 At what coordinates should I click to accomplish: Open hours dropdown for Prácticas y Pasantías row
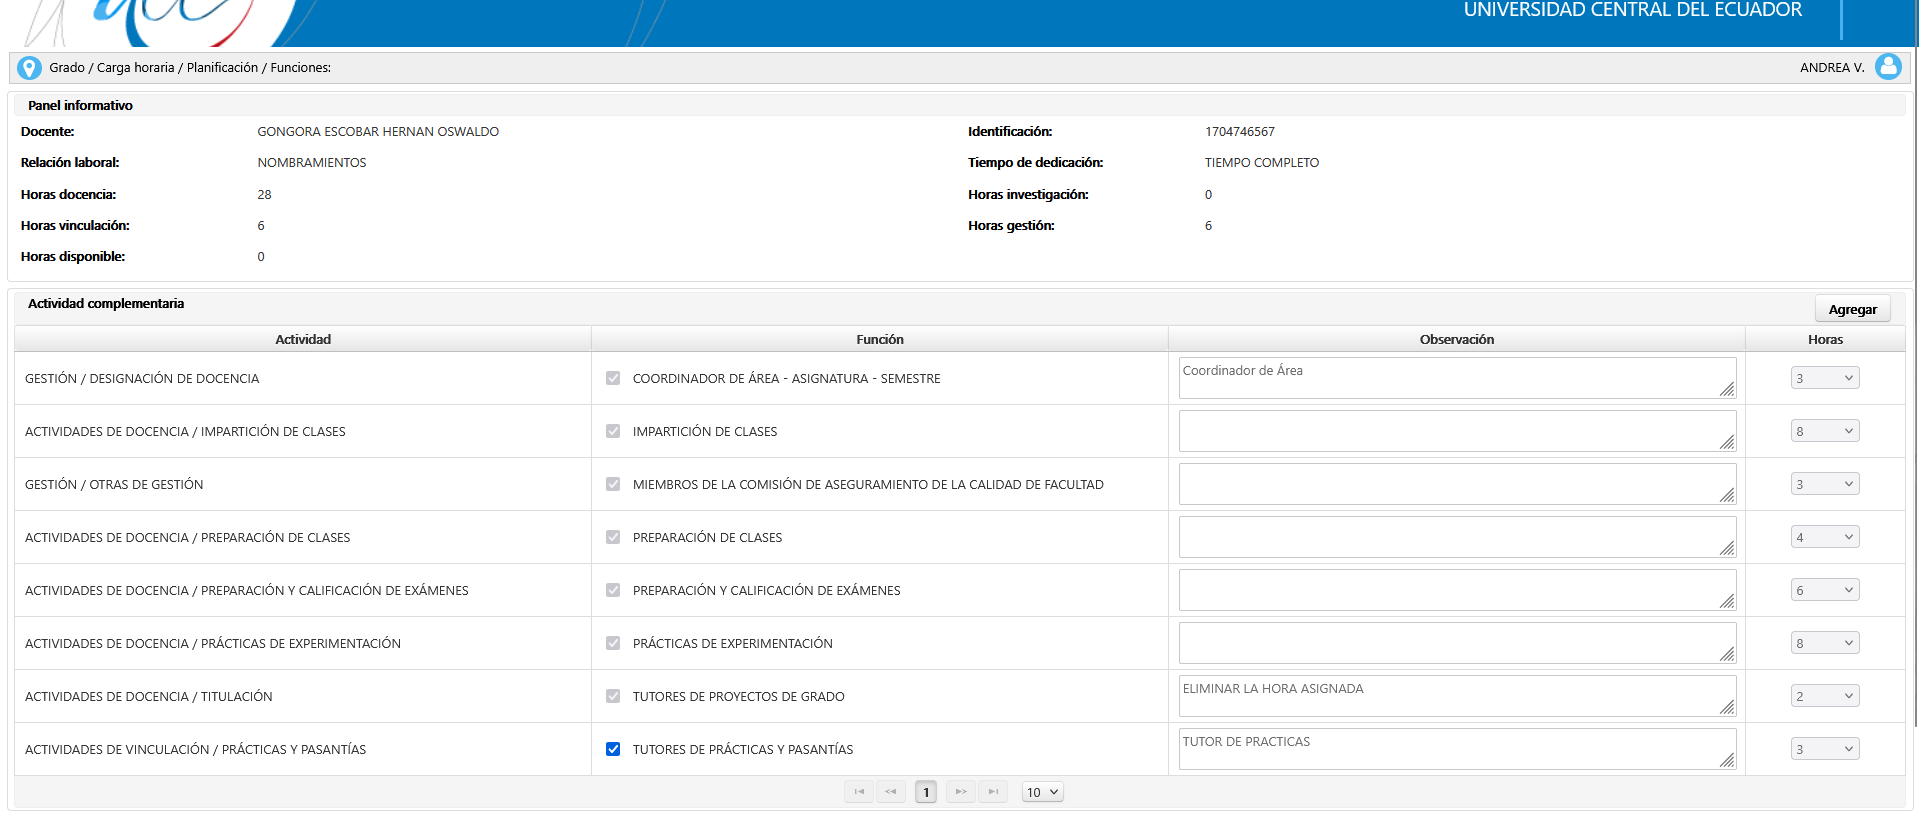click(1825, 749)
